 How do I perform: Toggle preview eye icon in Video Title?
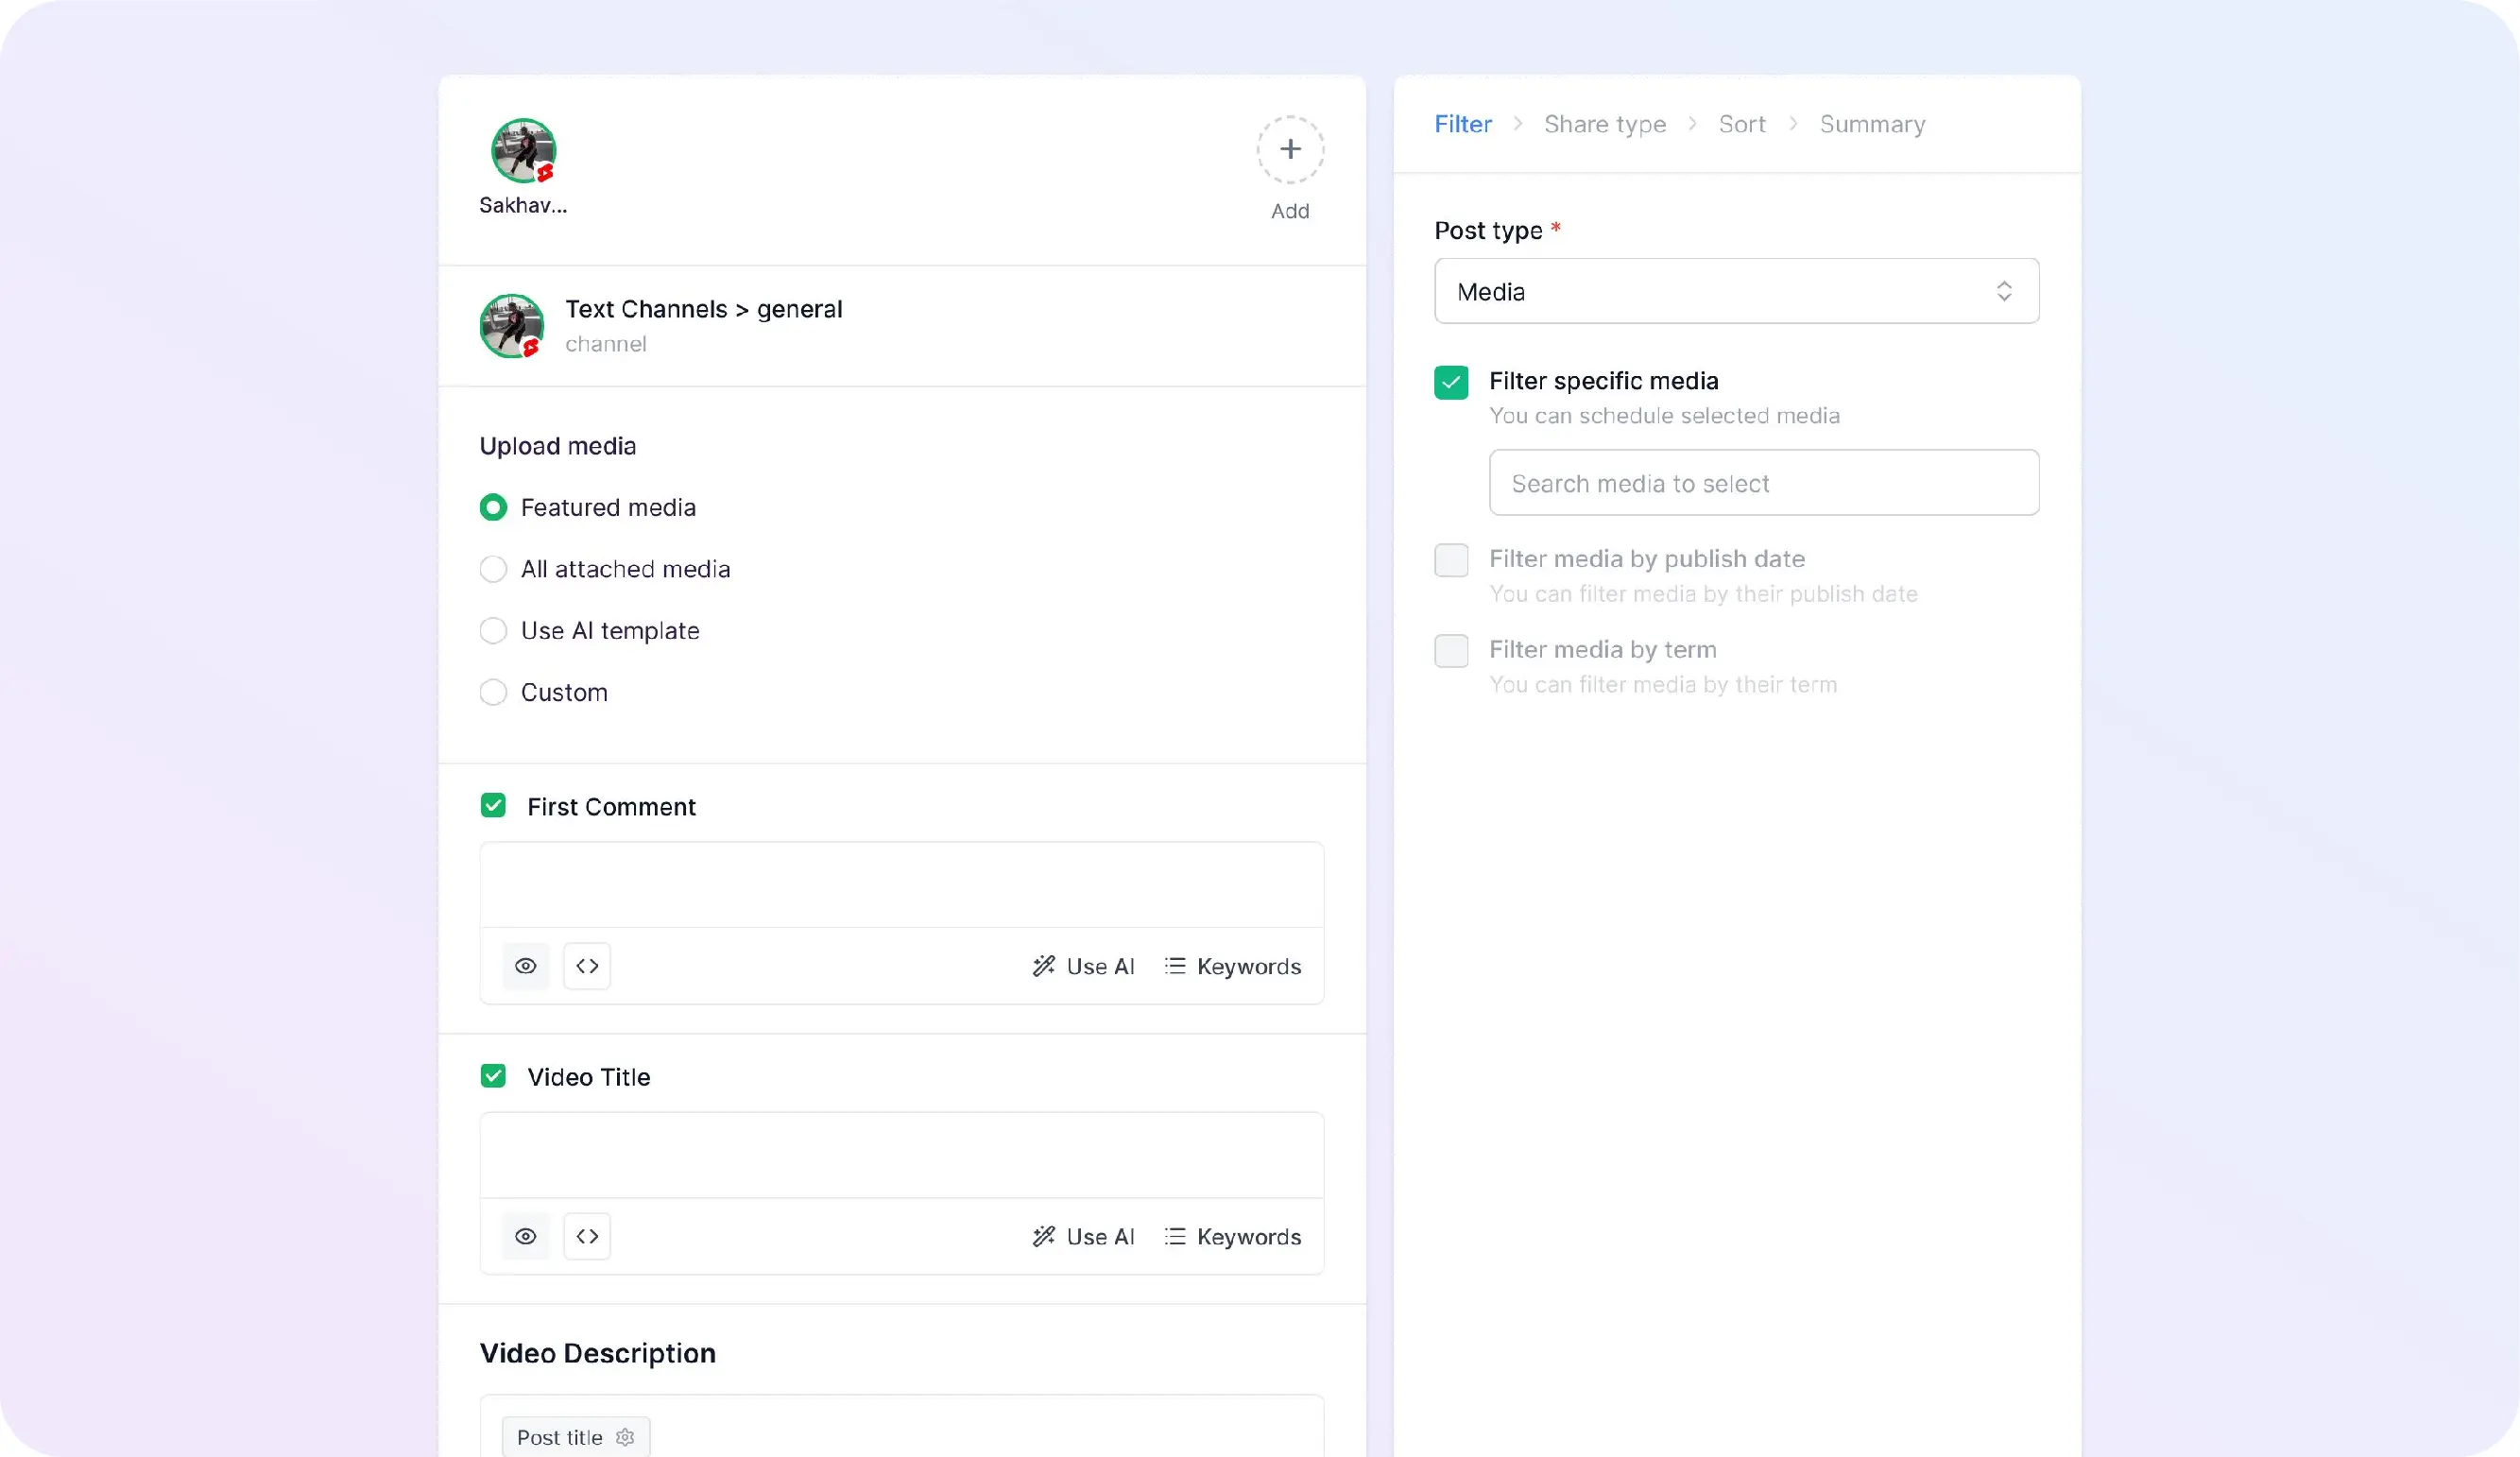[x=525, y=1236]
